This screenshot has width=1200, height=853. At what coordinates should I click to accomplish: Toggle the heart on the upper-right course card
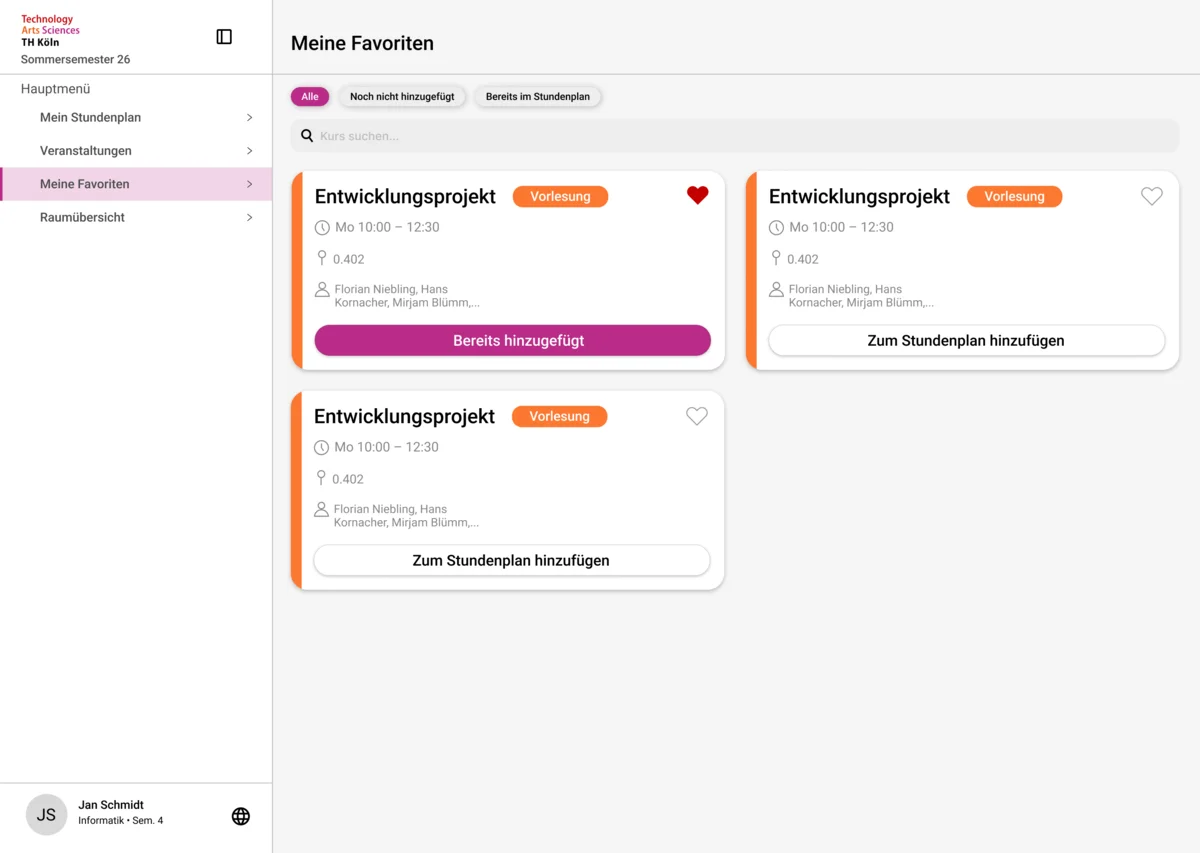pyautogui.click(x=1151, y=197)
